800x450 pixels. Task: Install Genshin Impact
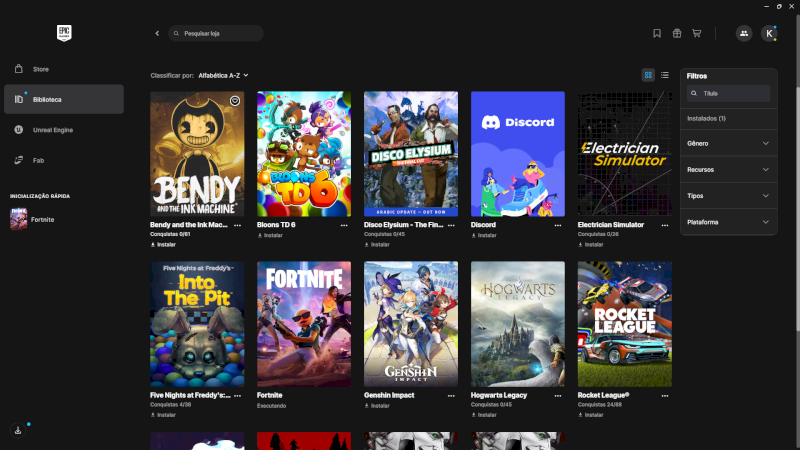click(x=377, y=406)
